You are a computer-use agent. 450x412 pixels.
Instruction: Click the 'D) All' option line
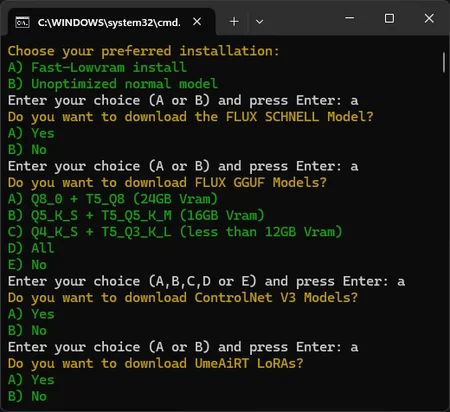coord(31,248)
